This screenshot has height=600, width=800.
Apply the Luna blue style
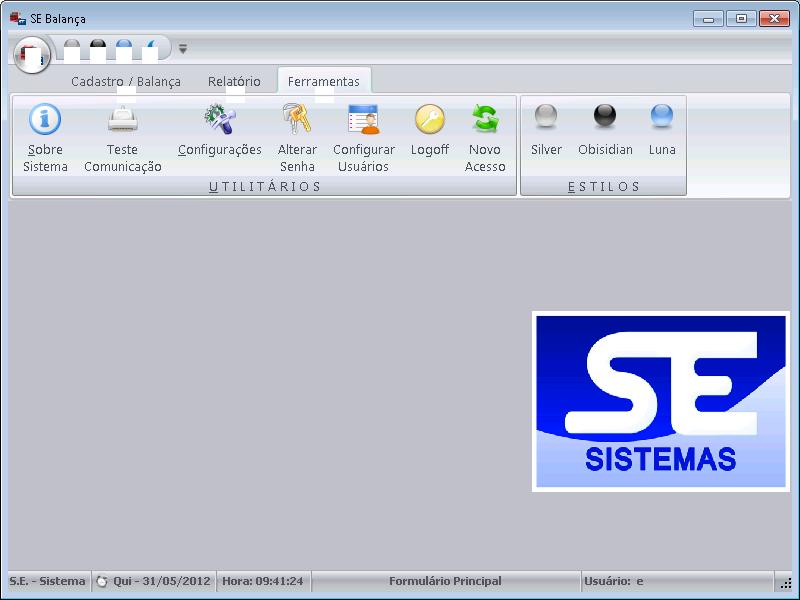[662, 118]
